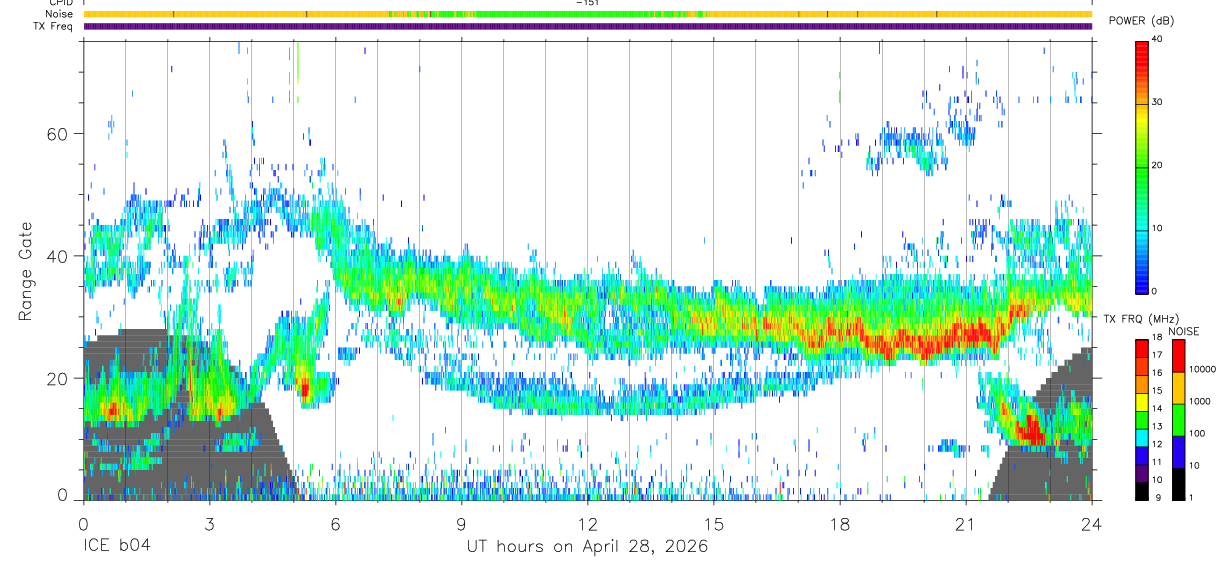Click the 3 hour tick on UT axis
1228x567 pixels.
tap(209, 523)
